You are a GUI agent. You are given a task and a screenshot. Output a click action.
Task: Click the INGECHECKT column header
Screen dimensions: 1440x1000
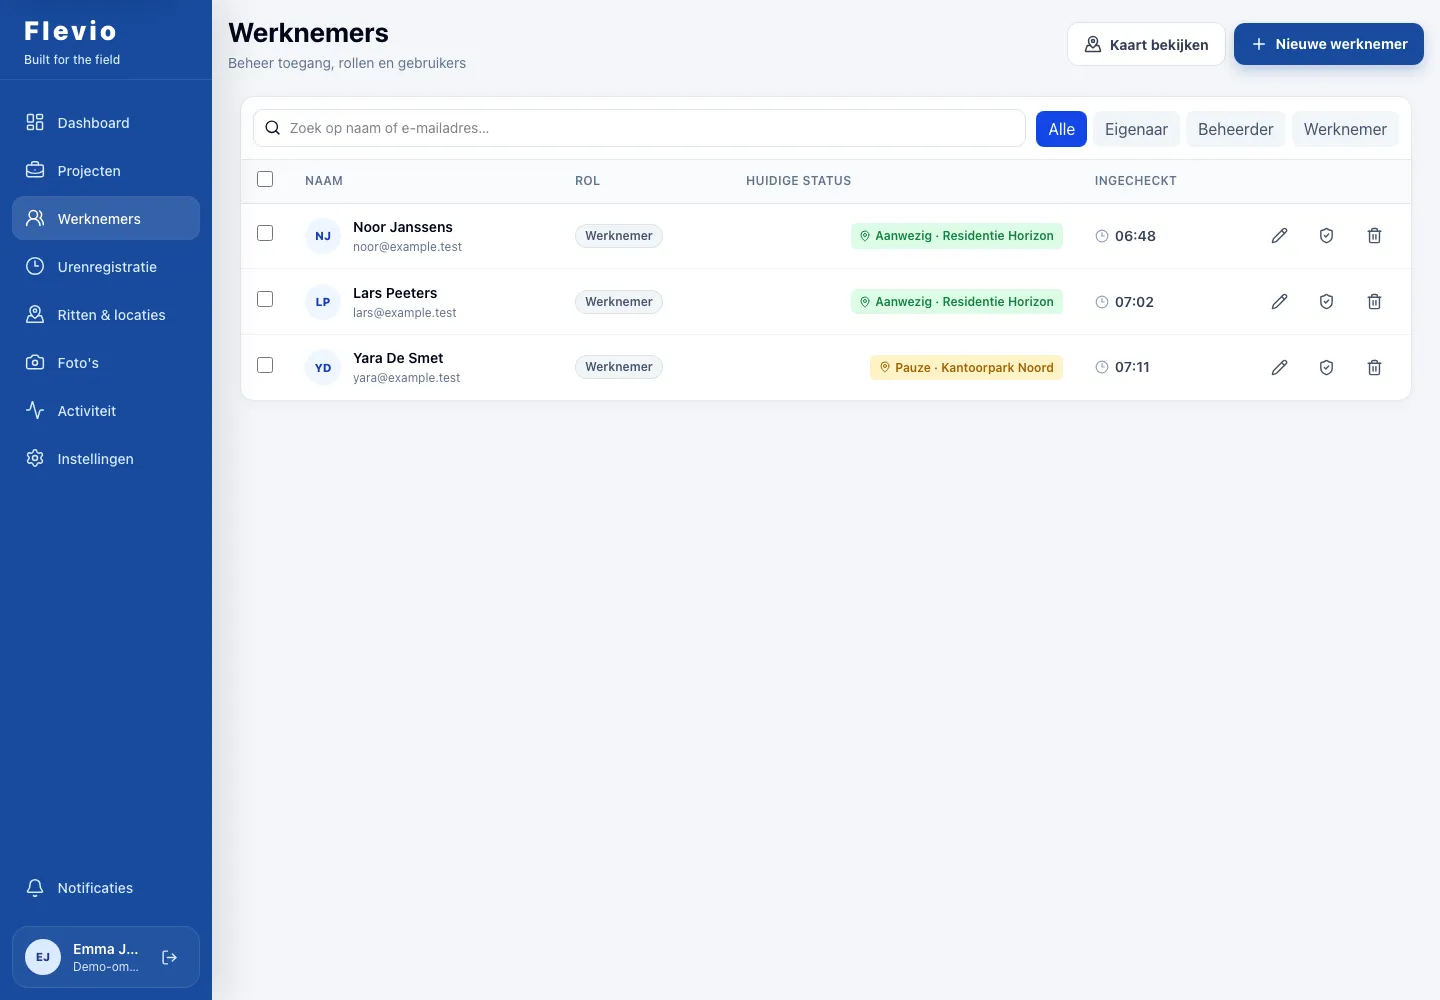[x=1135, y=181]
